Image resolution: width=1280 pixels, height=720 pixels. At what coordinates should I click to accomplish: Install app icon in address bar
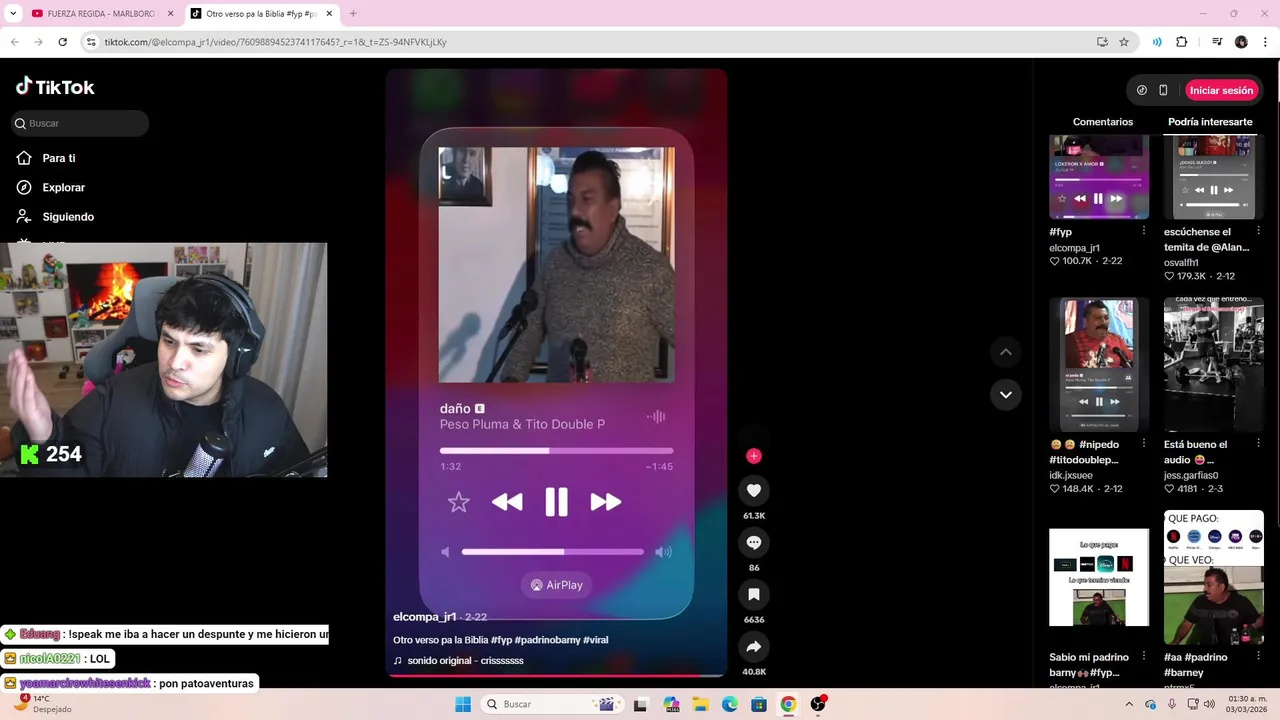click(x=1102, y=42)
